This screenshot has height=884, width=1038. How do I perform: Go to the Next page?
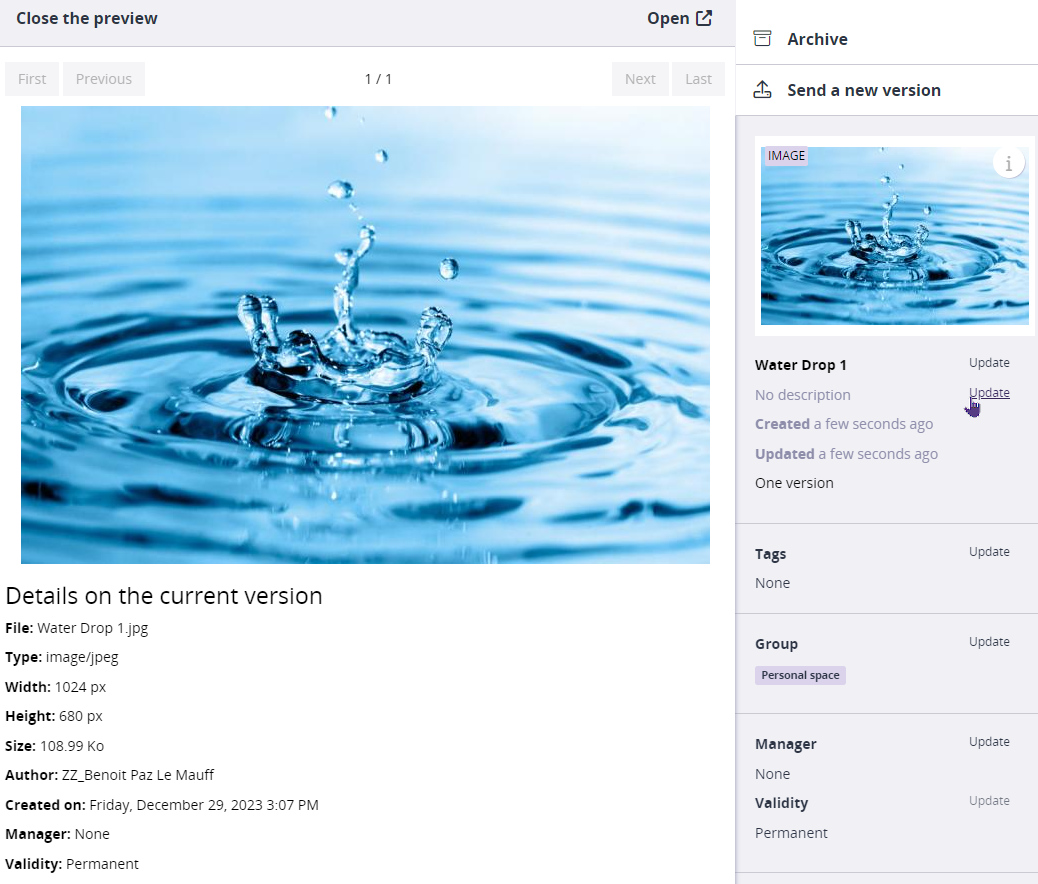640,79
